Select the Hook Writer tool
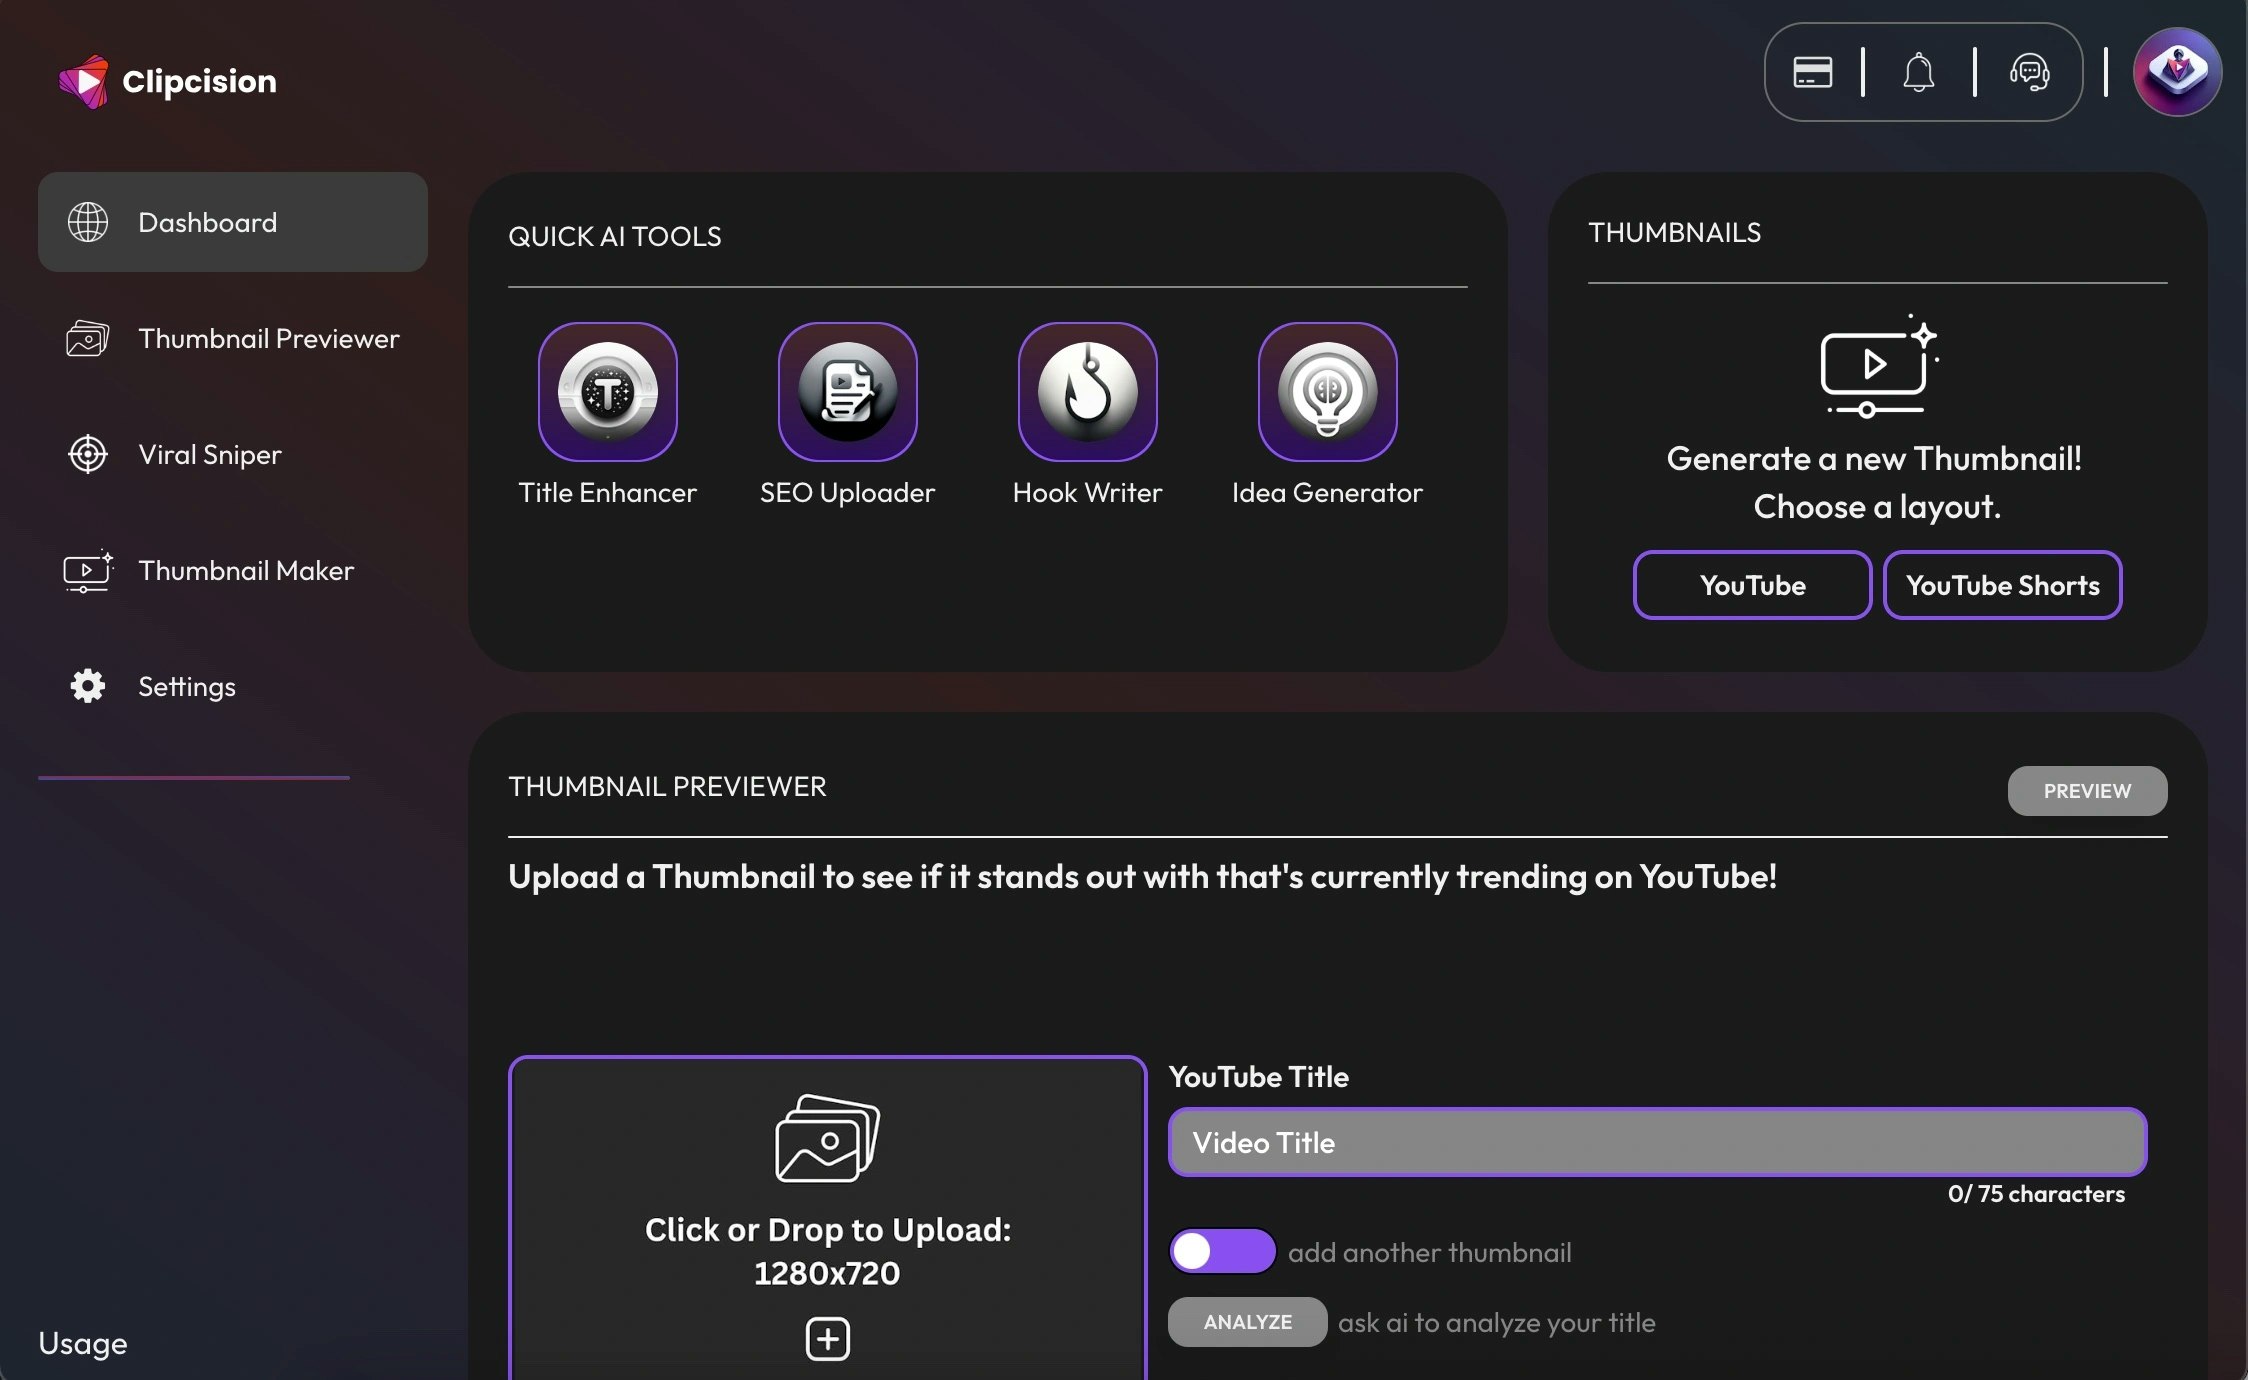Screen dimensions: 2248x1380 point(1087,392)
